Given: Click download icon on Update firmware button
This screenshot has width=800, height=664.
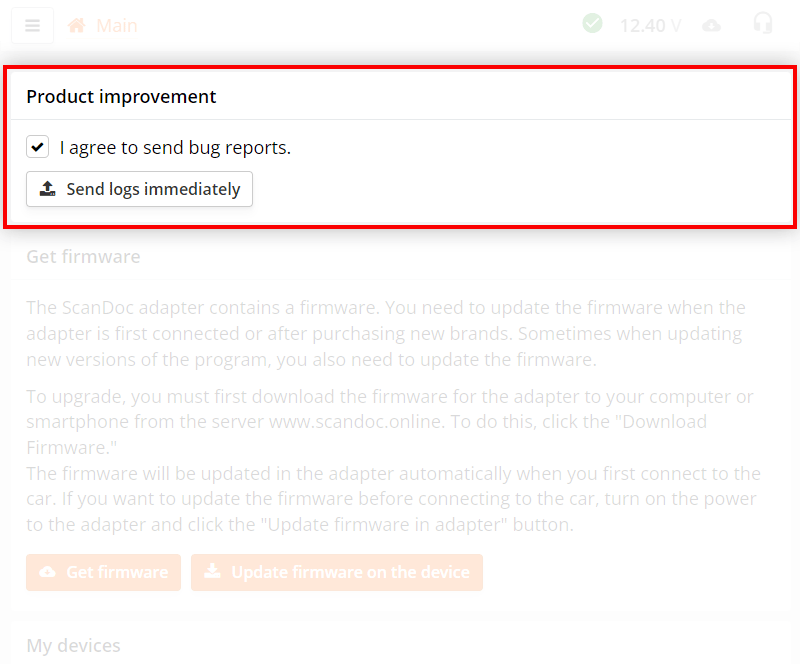Looking at the screenshot, I should pos(212,573).
